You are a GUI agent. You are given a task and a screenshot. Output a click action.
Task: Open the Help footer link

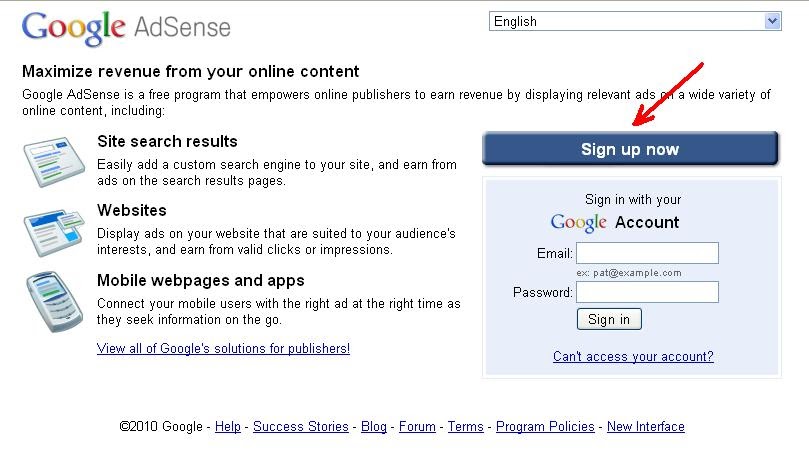coord(228,427)
